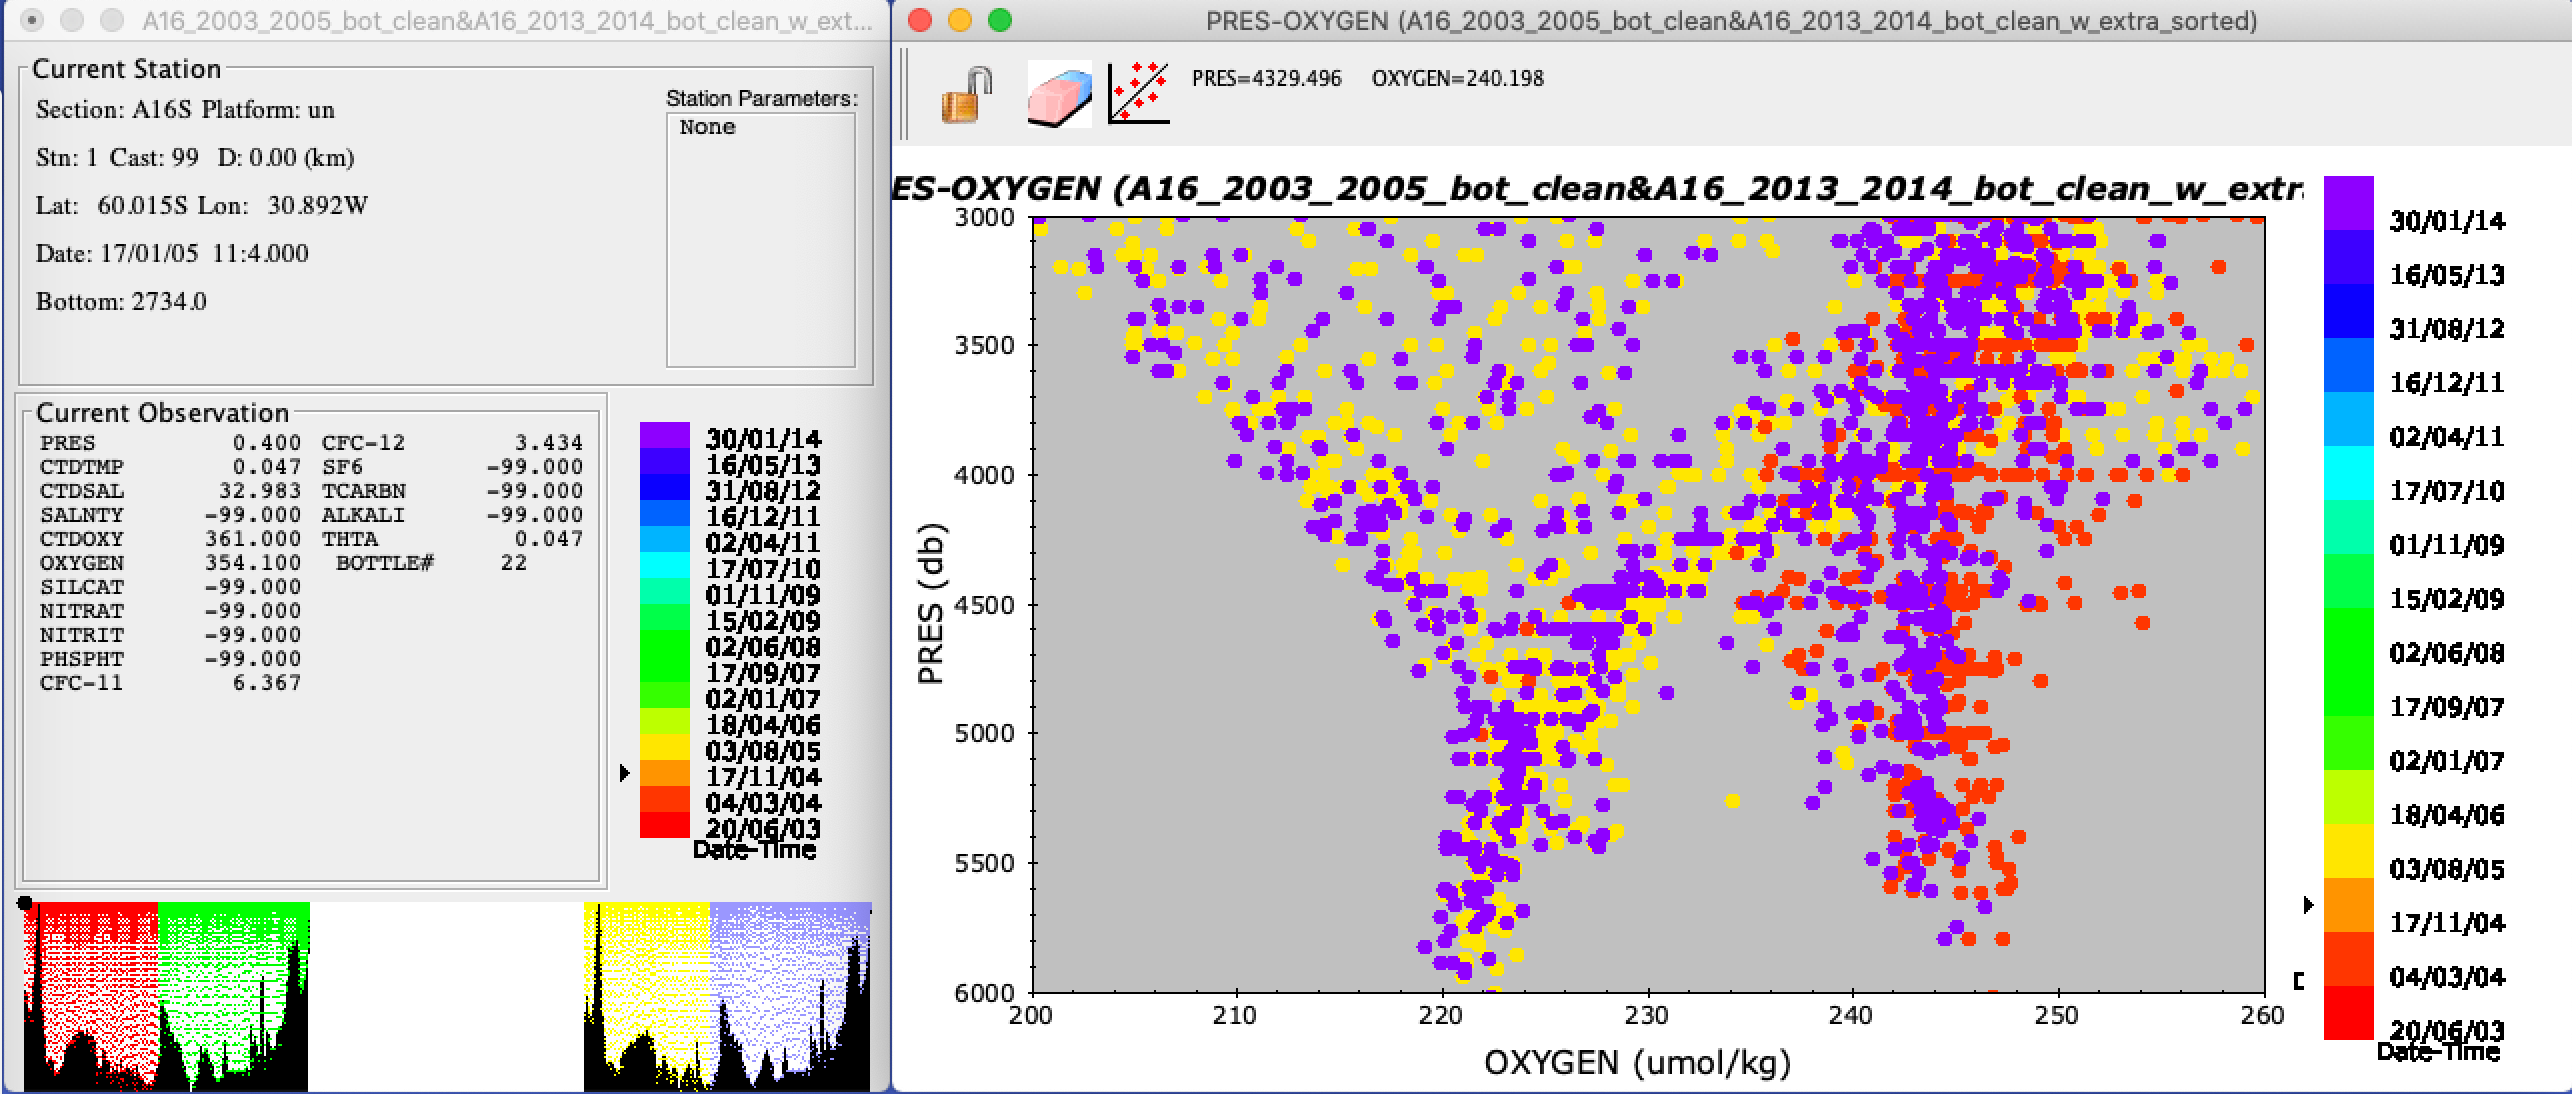The height and width of the screenshot is (1094, 2572).
Task: Click the BOTTLE# 22 observation entry
Action: pos(432,563)
